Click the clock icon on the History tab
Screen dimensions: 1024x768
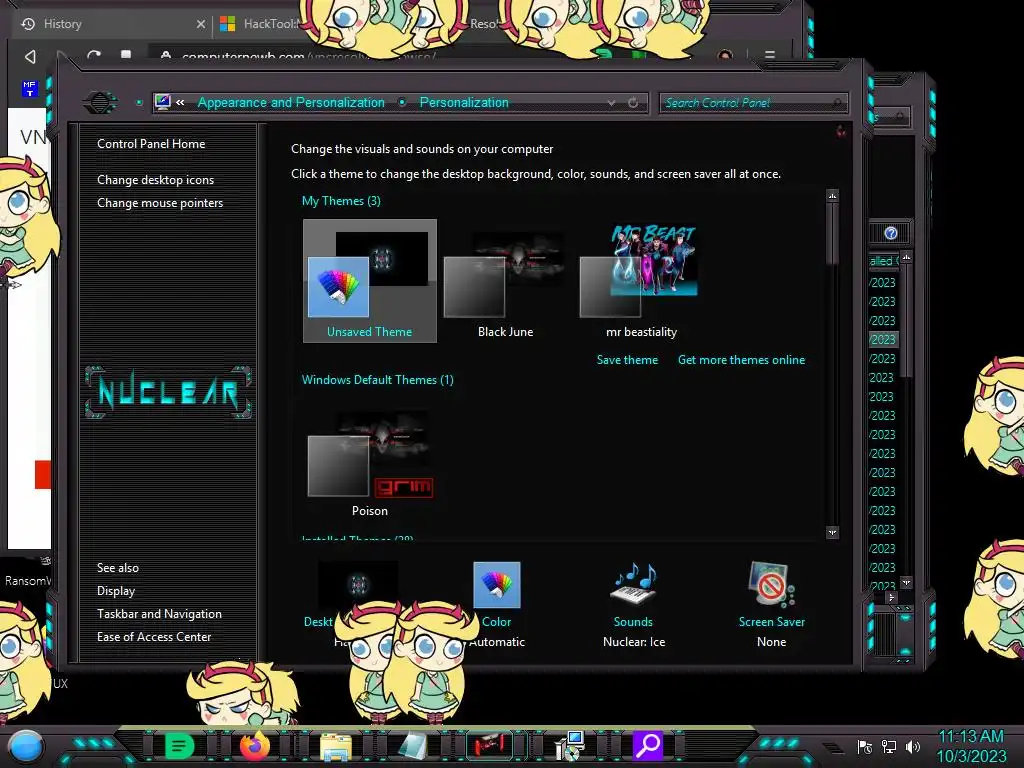[28, 24]
